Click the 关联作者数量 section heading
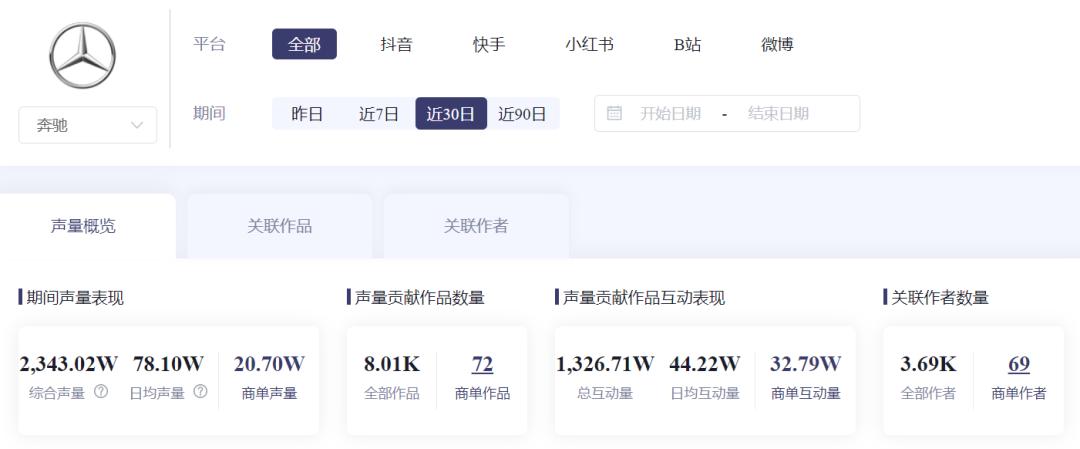Screen dimensions: 1080x449 [x=940, y=297]
